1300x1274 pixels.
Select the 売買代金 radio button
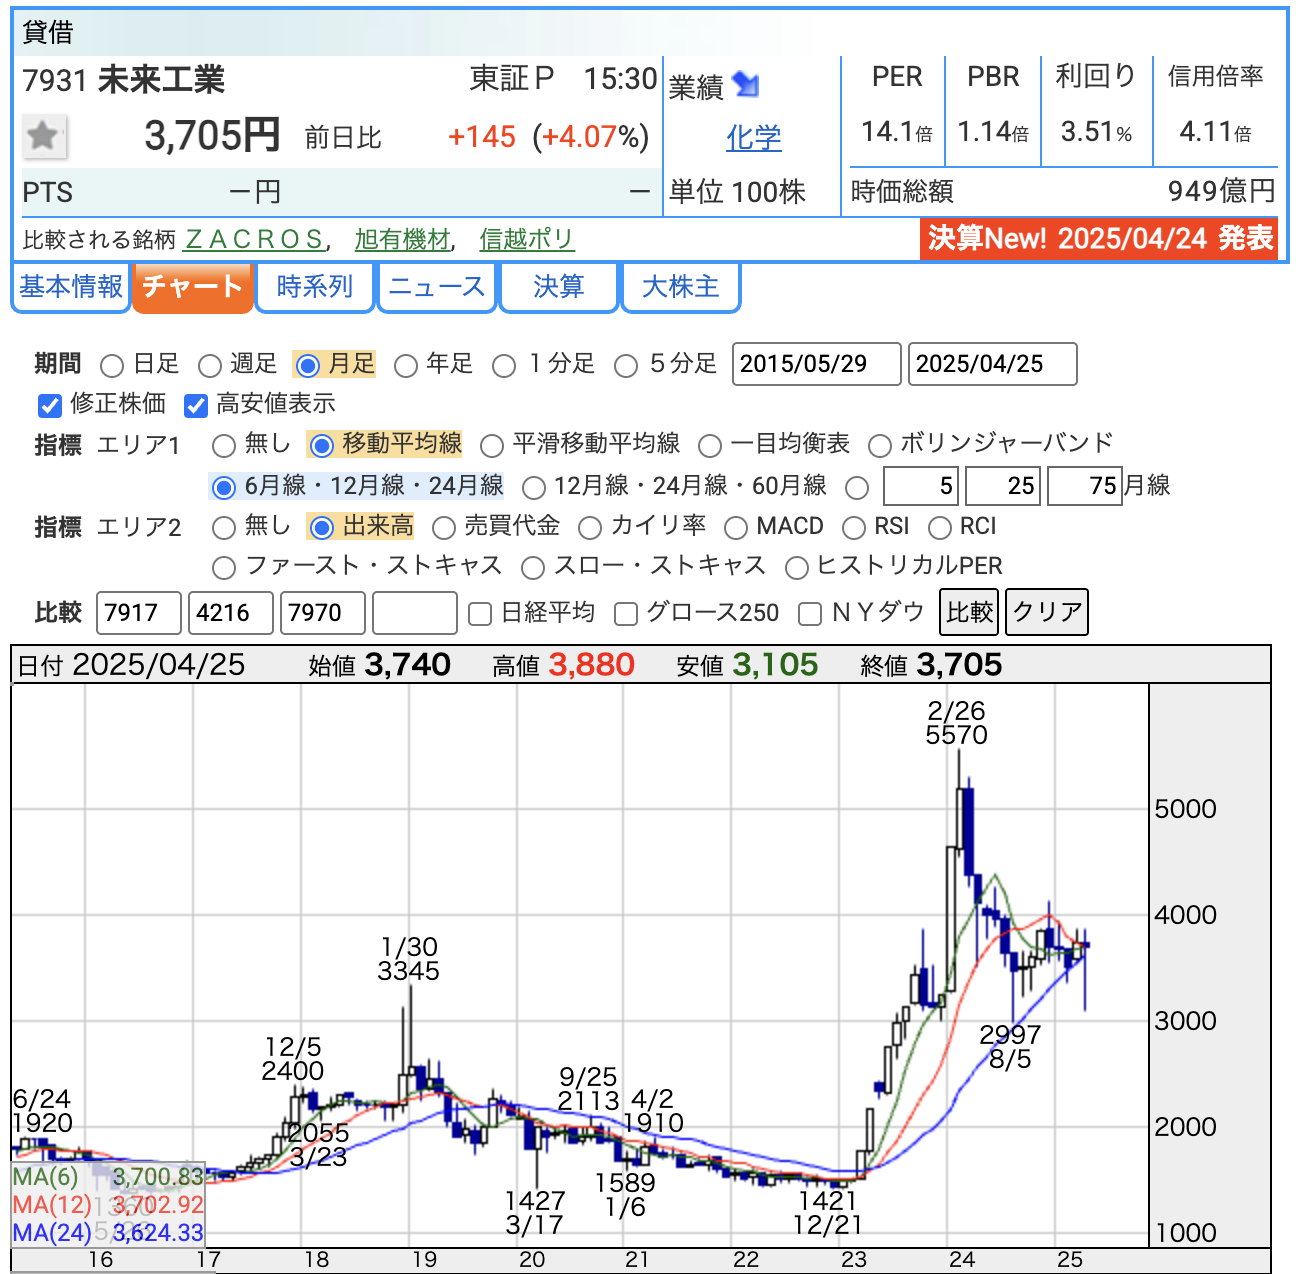[444, 528]
